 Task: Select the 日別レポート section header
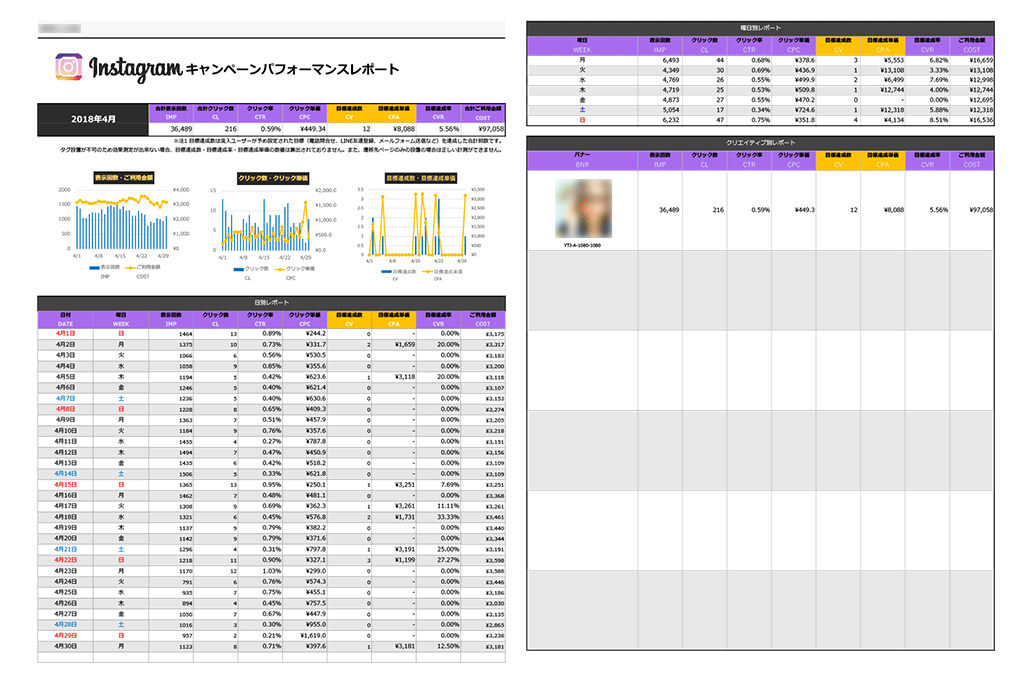(x=271, y=301)
